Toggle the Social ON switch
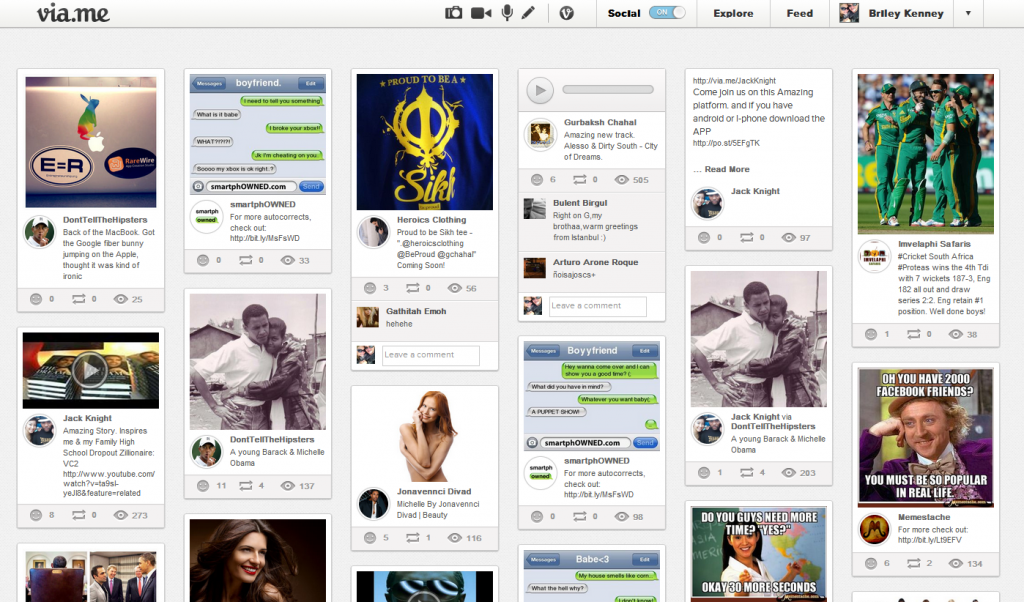 coord(667,13)
